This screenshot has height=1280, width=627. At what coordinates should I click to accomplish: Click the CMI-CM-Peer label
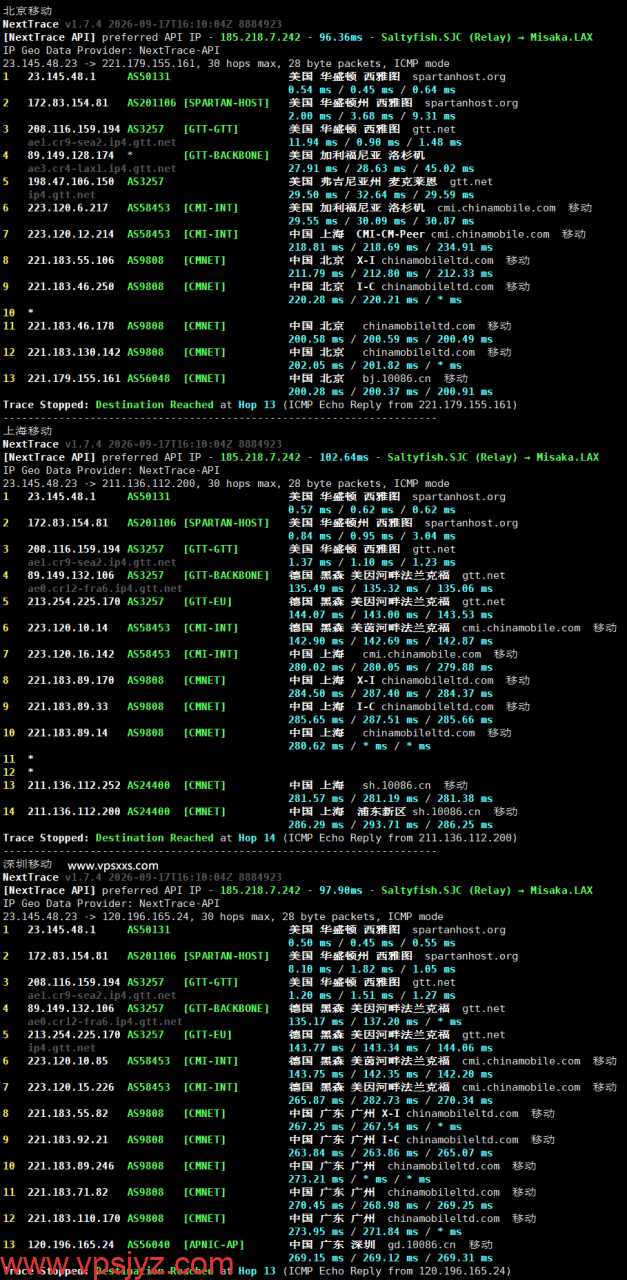(x=390, y=234)
